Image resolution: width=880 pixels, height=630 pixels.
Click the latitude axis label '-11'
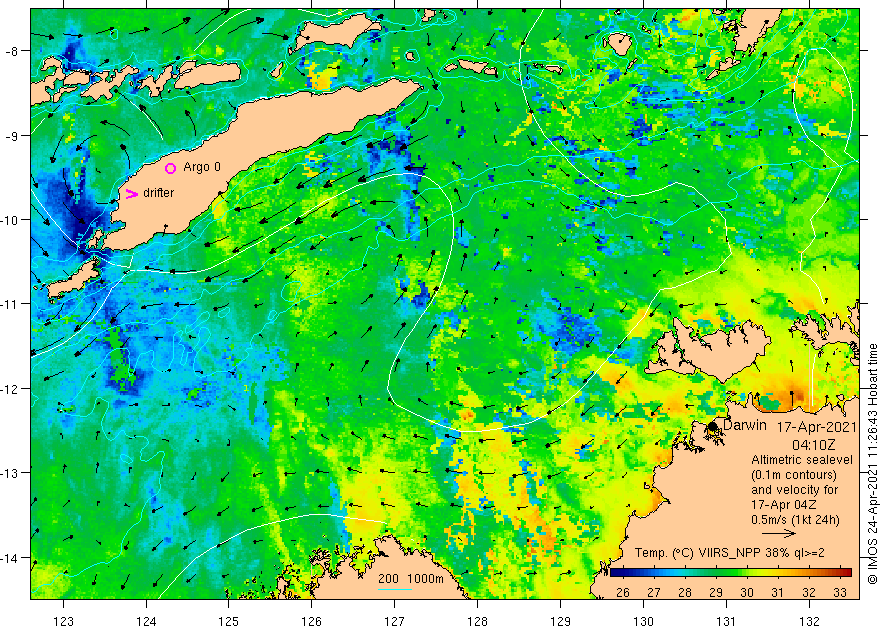pos(10,304)
